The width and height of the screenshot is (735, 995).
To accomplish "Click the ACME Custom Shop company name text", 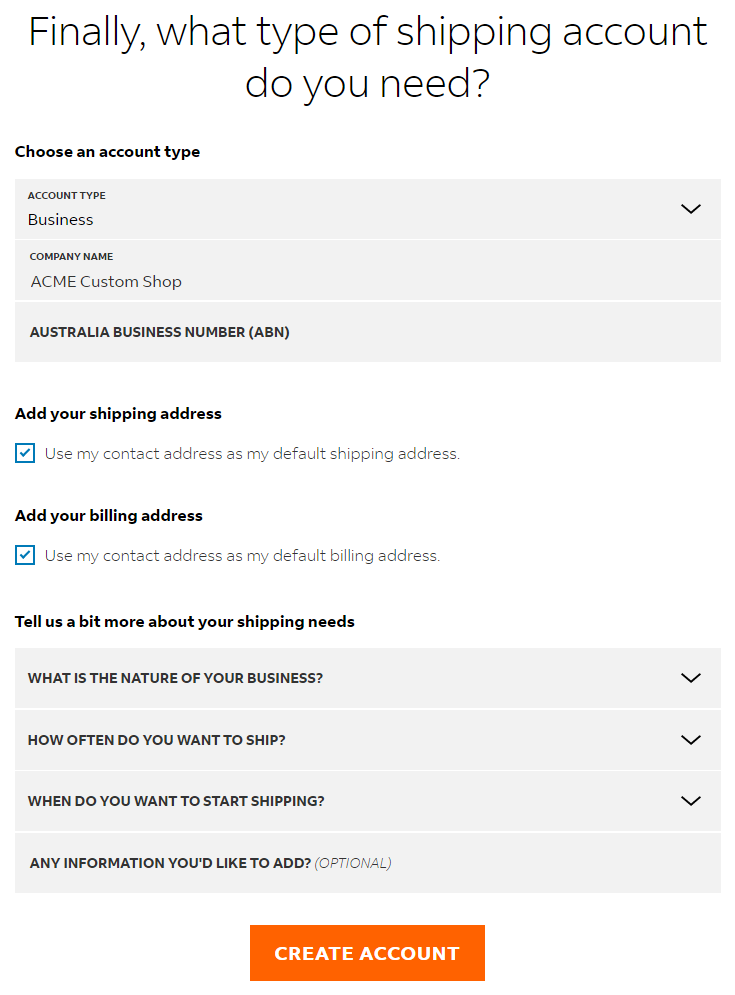I will pos(106,281).
